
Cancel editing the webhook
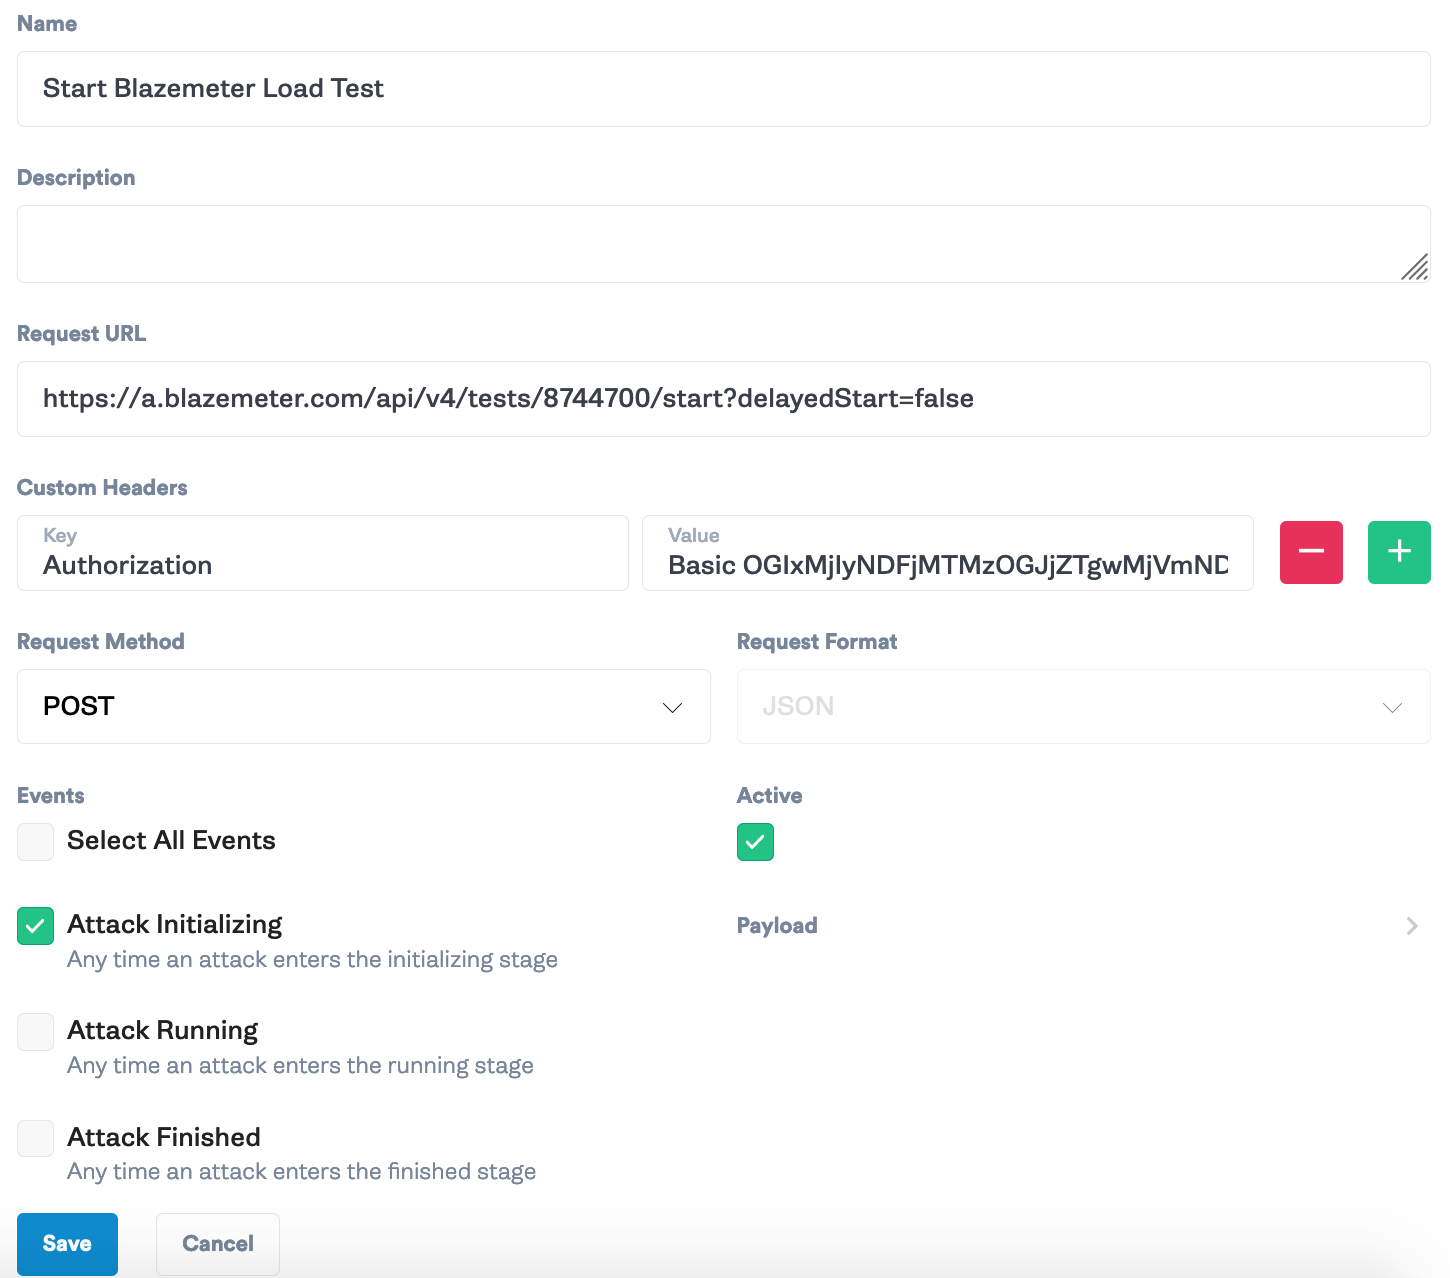coord(218,1244)
